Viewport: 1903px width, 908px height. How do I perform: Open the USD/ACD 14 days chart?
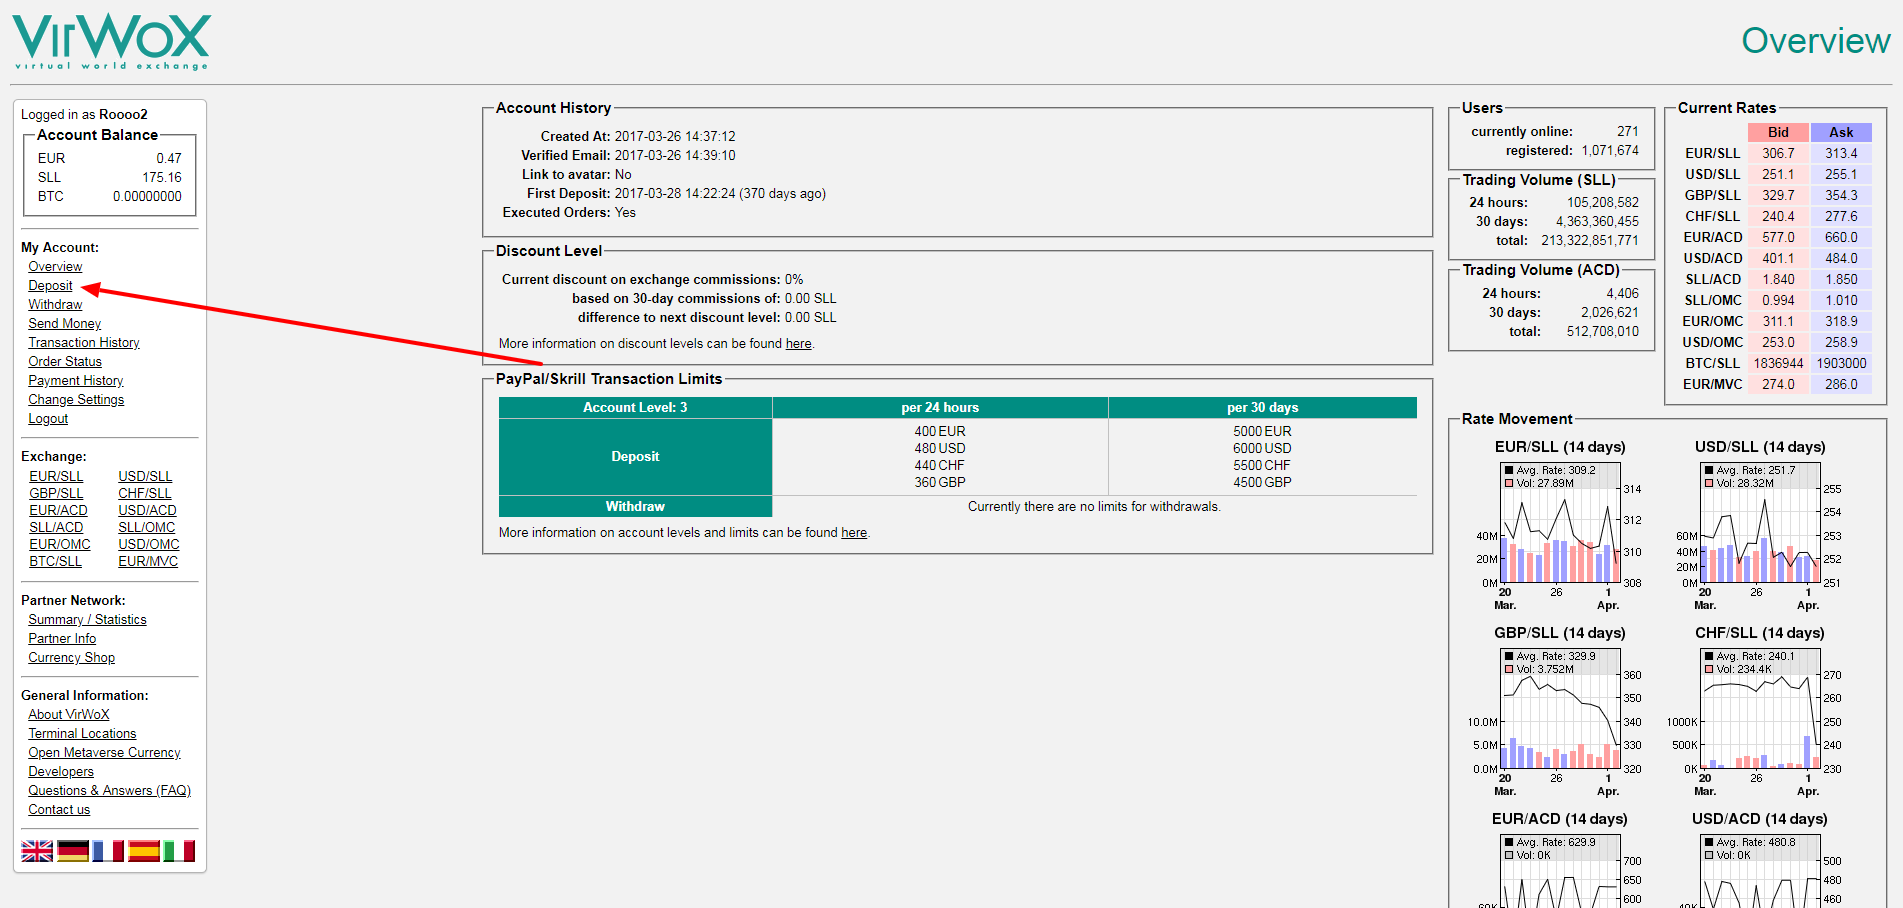[x=1760, y=860]
